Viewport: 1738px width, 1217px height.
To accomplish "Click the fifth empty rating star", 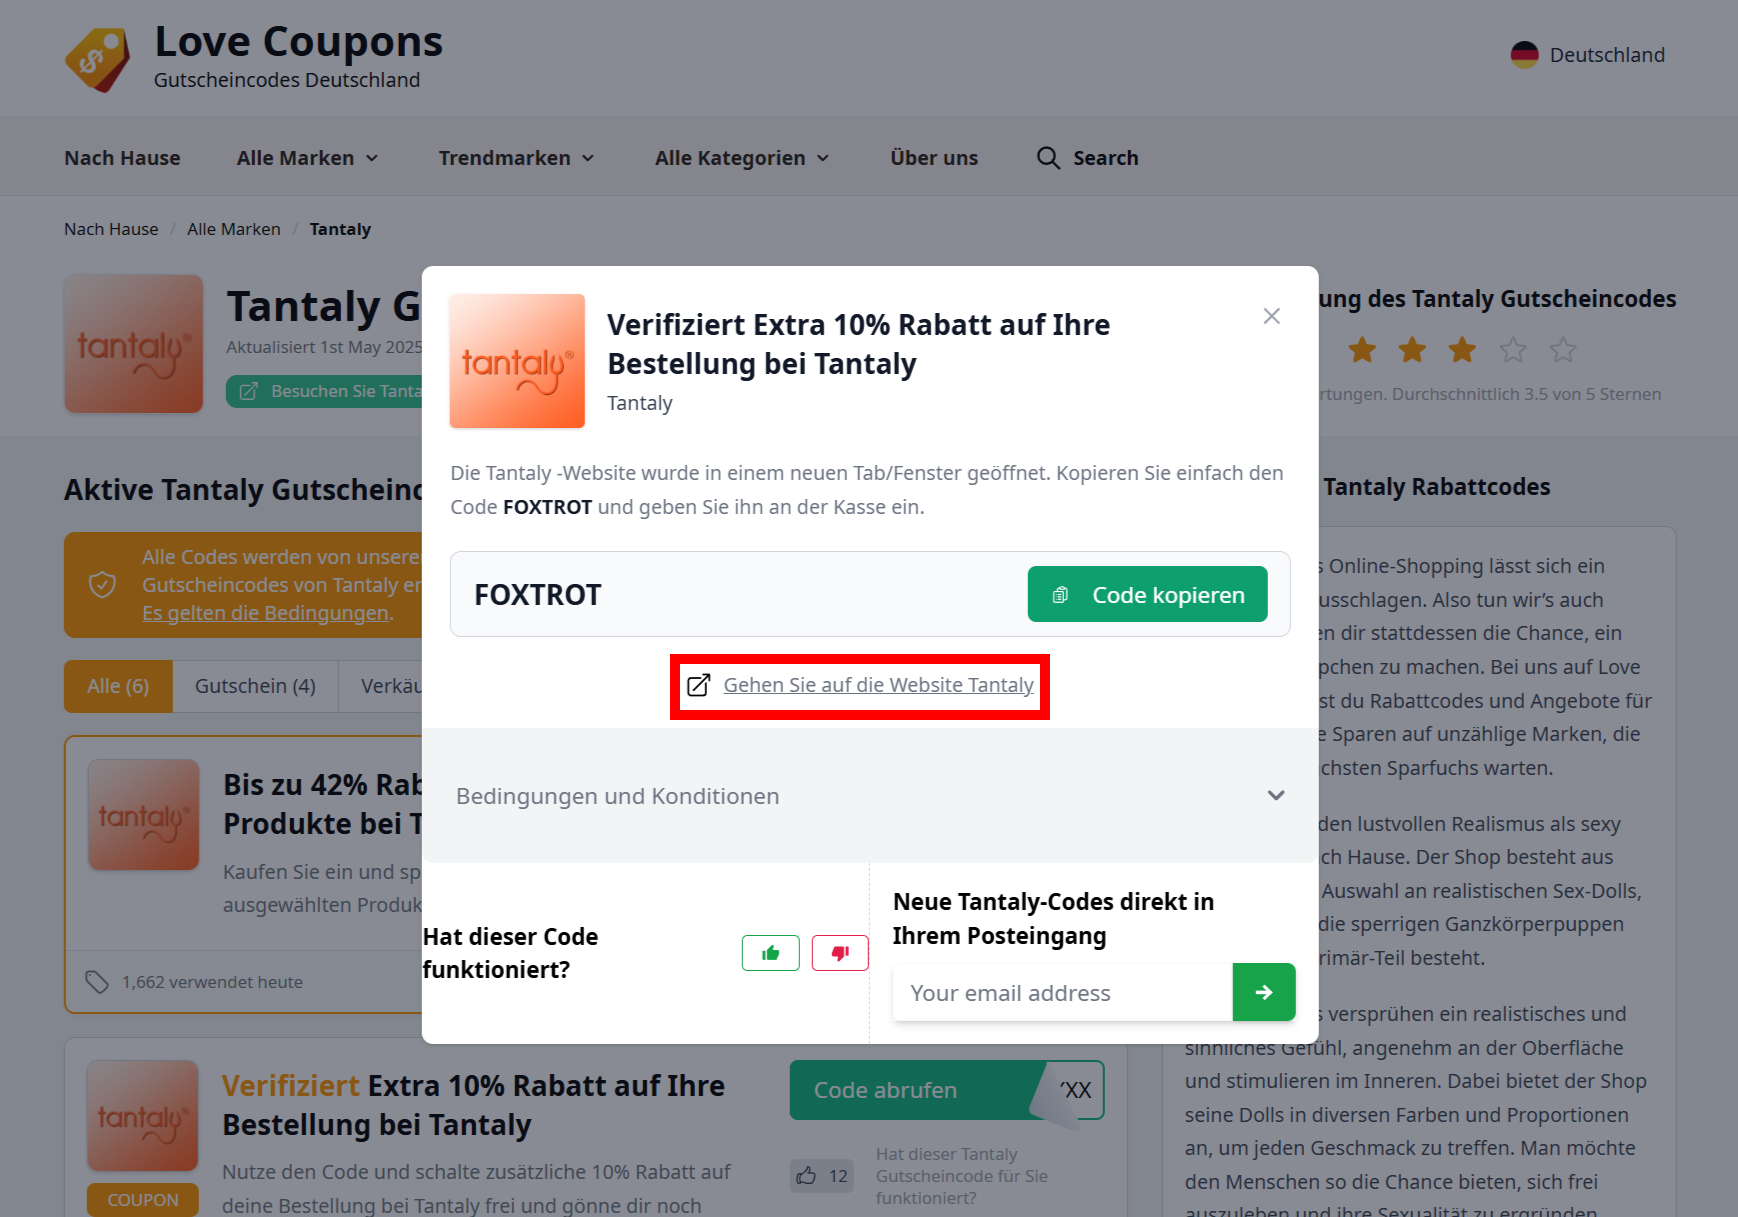I will pyautogui.click(x=1563, y=350).
